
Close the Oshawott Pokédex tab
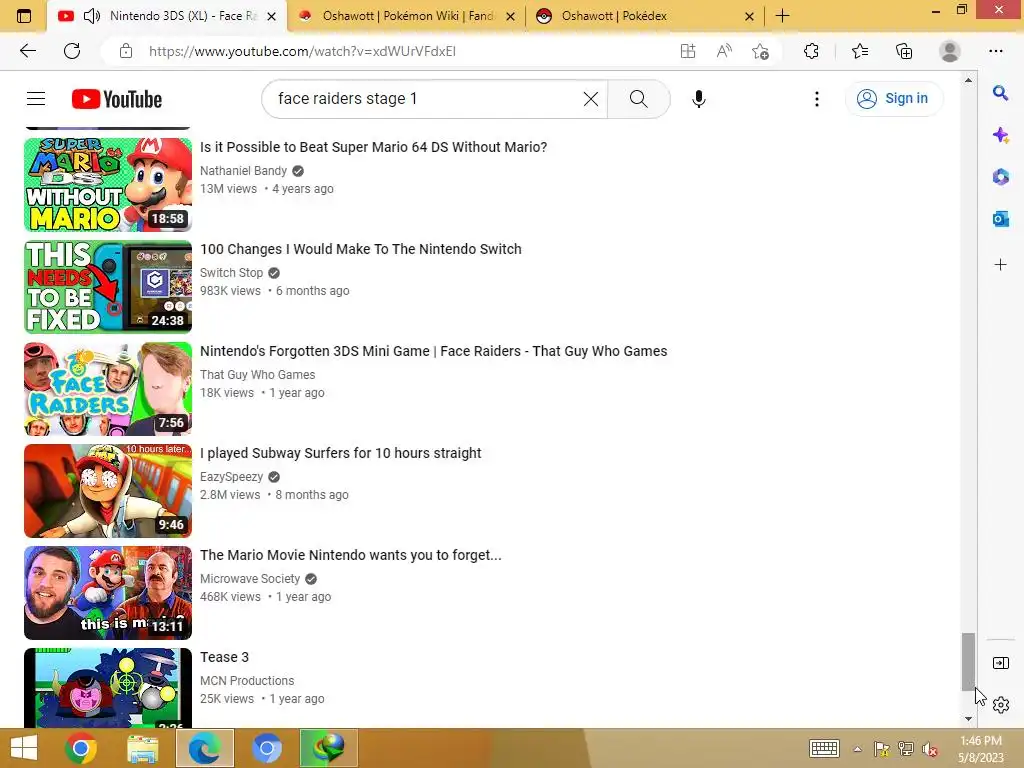pyautogui.click(x=750, y=16)
